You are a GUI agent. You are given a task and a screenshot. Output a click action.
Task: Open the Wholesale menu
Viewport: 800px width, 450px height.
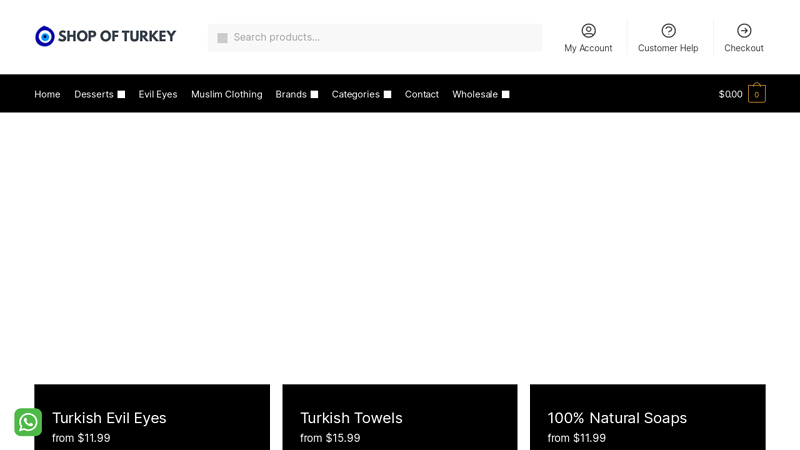[x=475, y=94]
